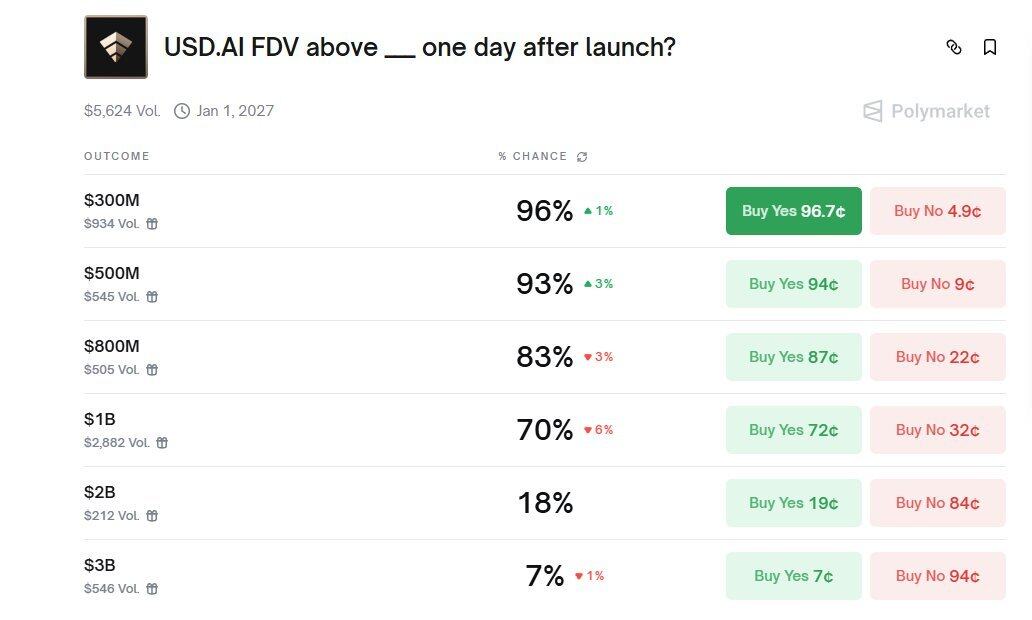Image resolution: width=1032 pixels, height=620 pixels.
Task: Open the $2B outcome row label
Action: point(100,492)
